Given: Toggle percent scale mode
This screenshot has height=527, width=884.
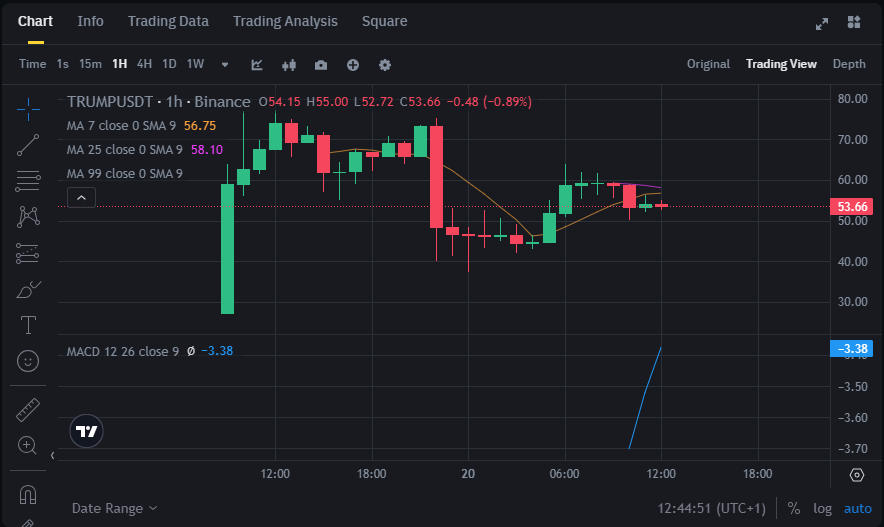Looking at the screenshot, I should point(794,508).
